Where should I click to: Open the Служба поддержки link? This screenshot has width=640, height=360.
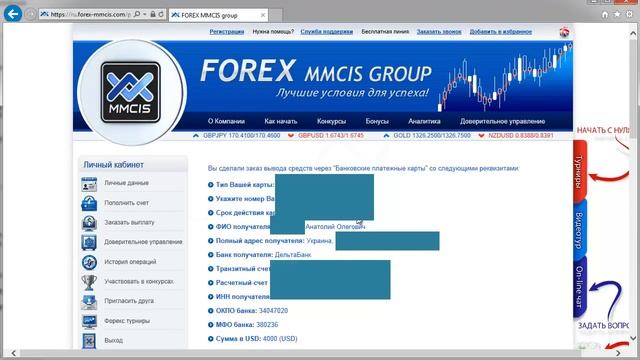327,31
